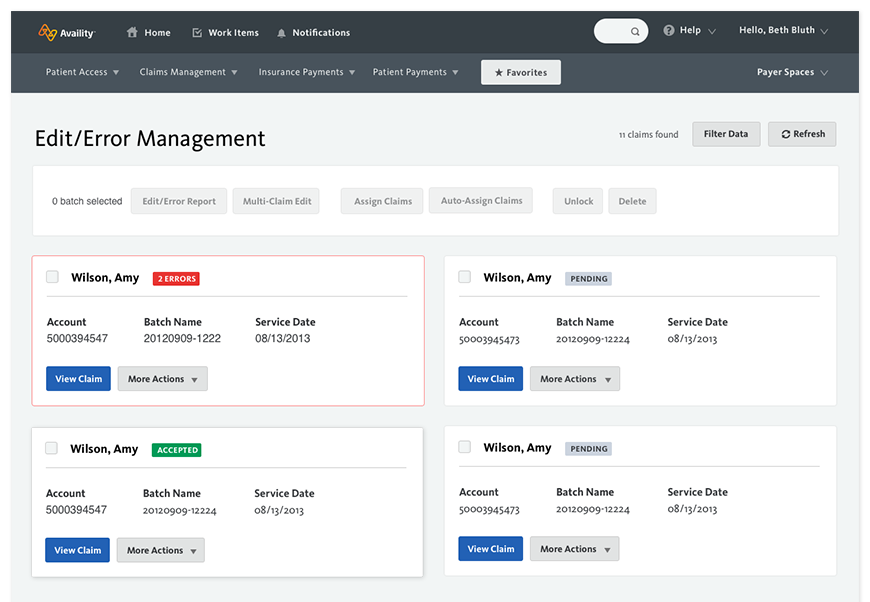Click the Notifications bell icon
The image size is (870, 602).
tap(281, 33)
